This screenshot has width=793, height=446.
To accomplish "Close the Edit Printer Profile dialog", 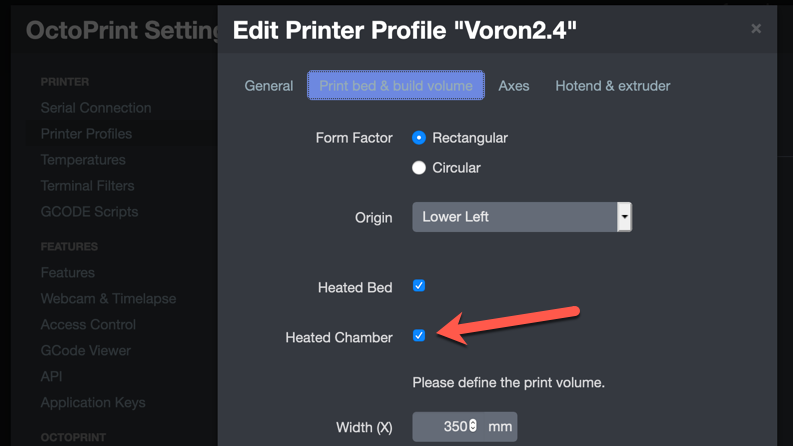I will (x=756, y=29).
